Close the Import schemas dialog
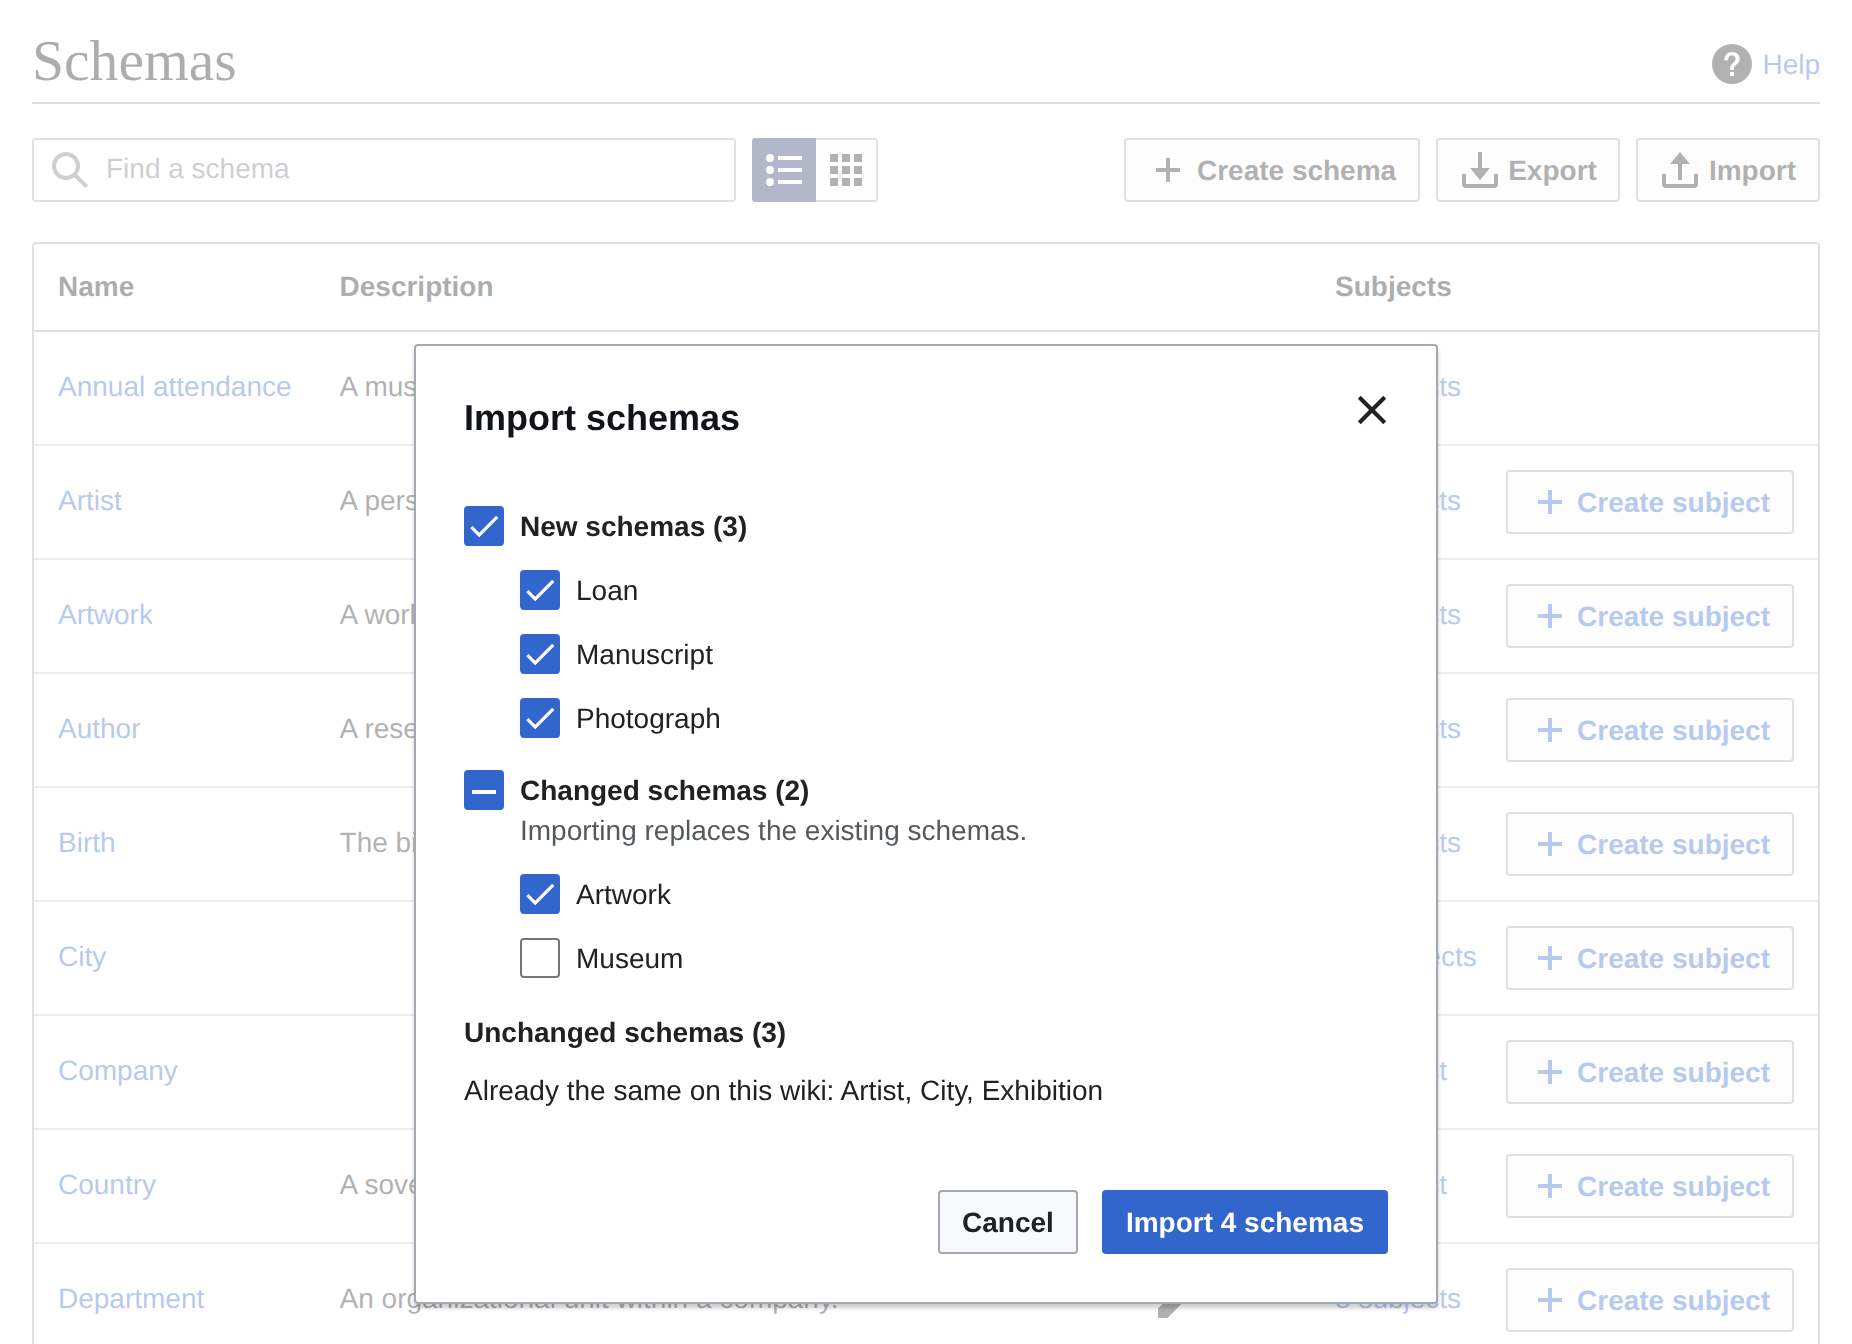1852x1344 pixels. [x=1371, y=410]
